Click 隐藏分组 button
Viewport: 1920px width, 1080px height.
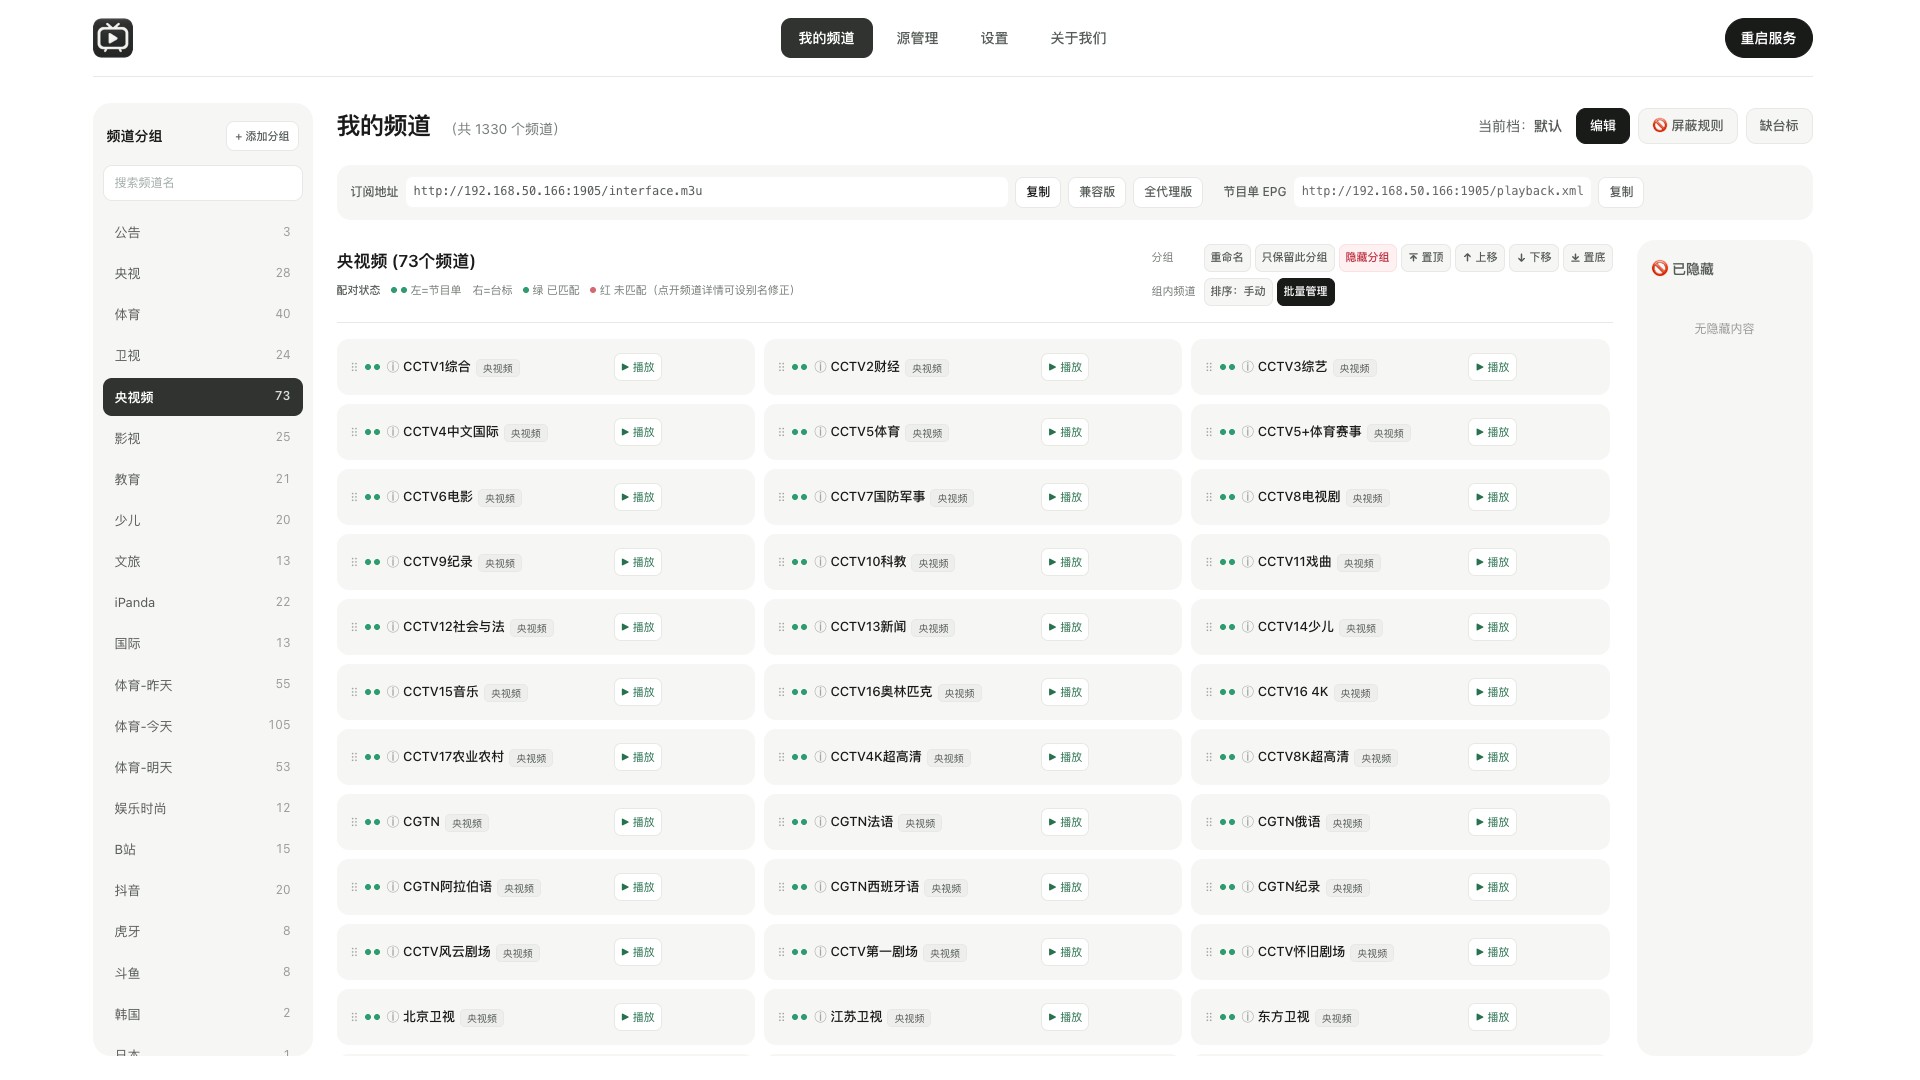click(x=1367, y=258)
